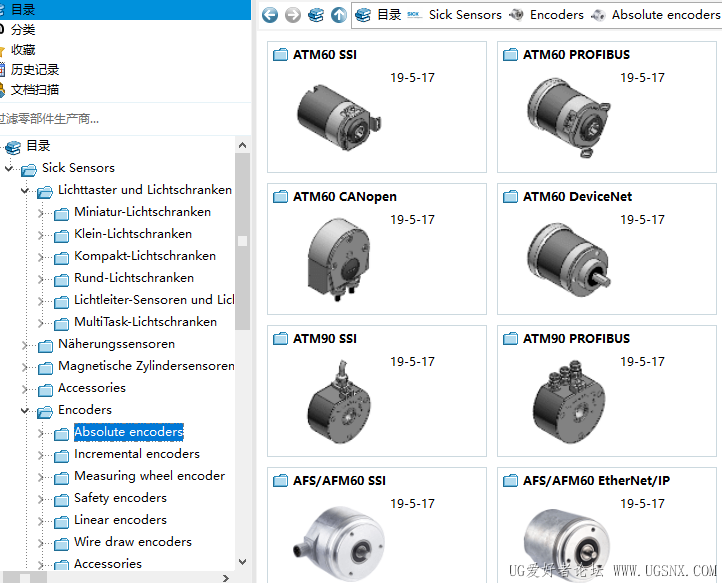The height and width of the screenshot is (583, 722).
Task: Select Absolute encoders in the breadcrumb path
Action: (x=666, y=15)
